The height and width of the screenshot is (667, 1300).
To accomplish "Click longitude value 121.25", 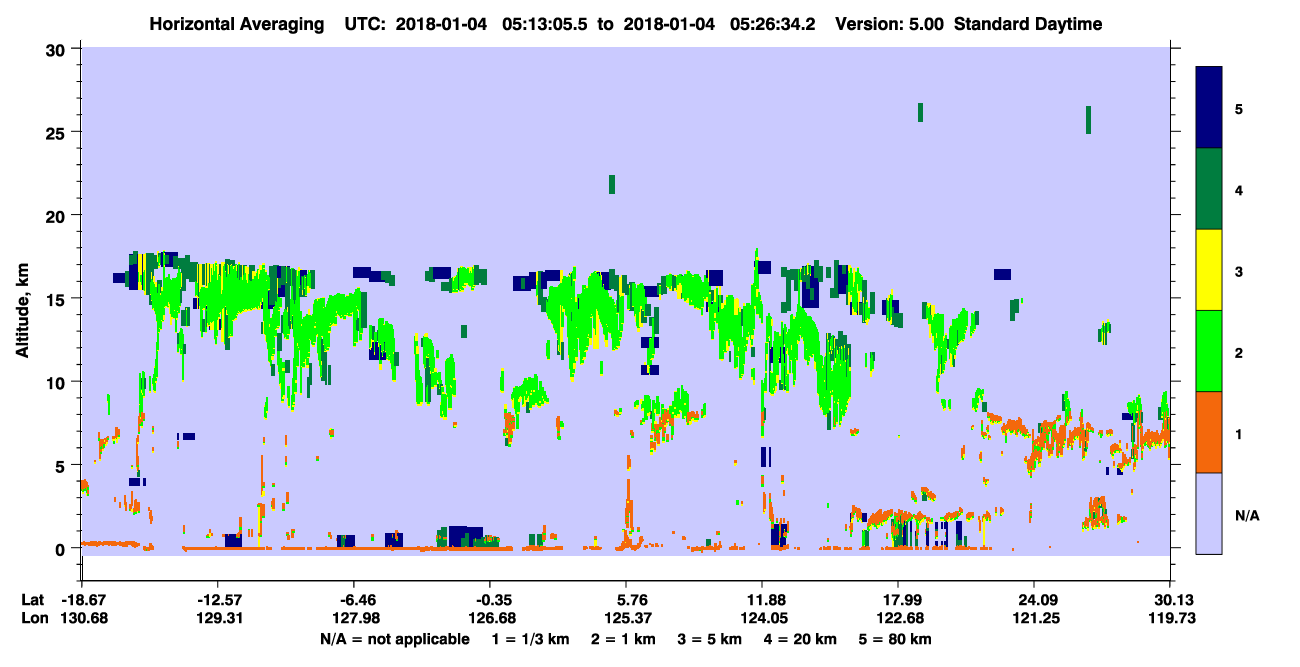I will (1034, 619).
